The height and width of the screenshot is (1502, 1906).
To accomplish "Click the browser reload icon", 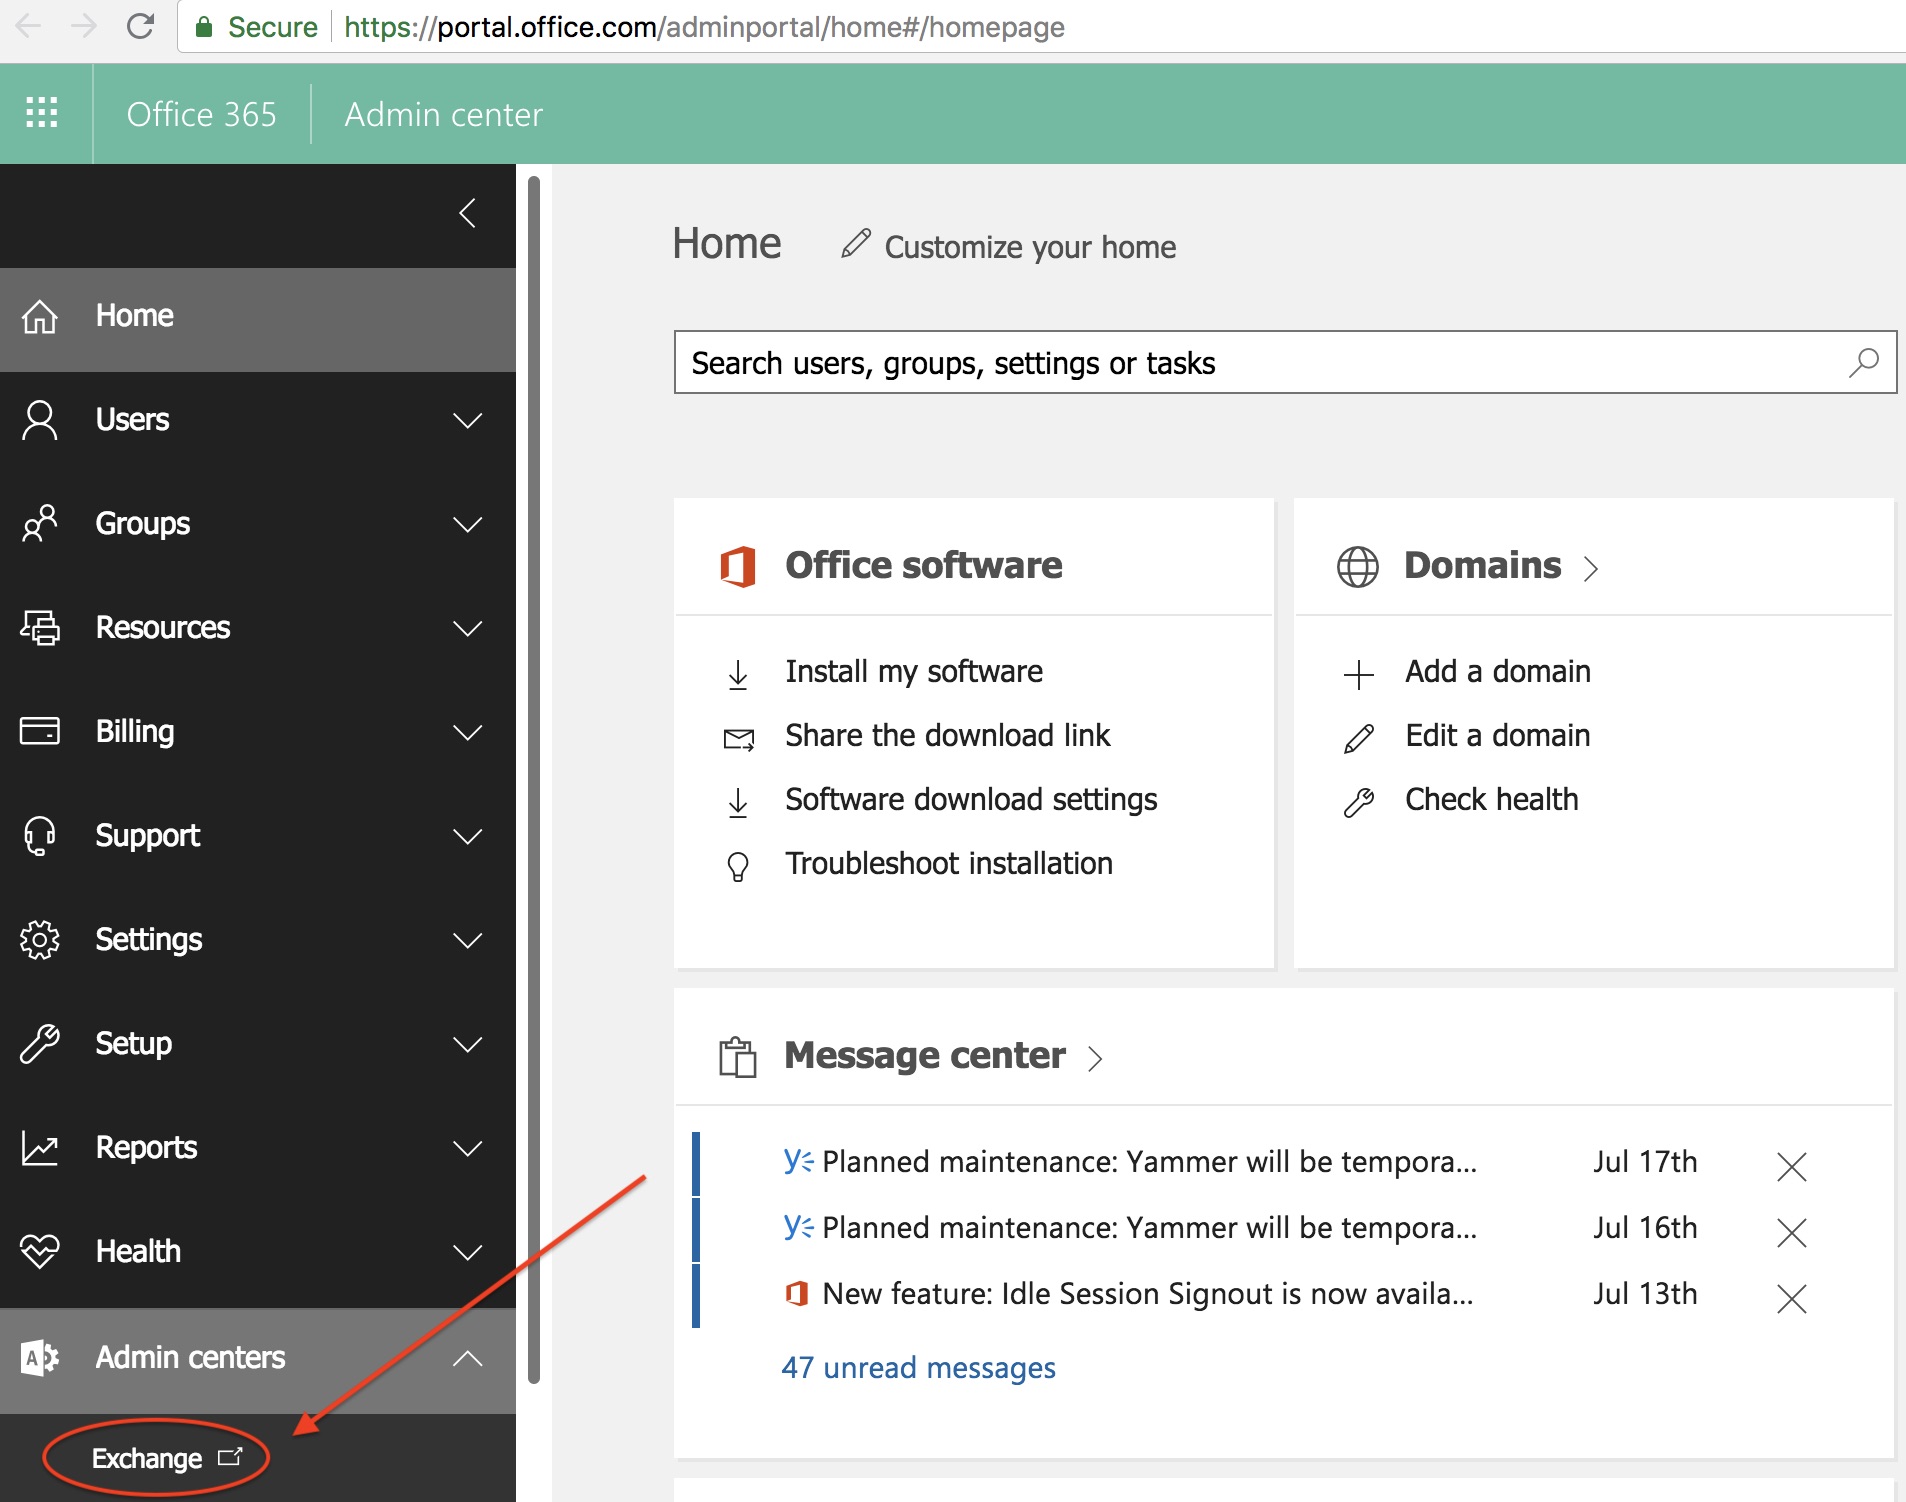I will [140, 26].
